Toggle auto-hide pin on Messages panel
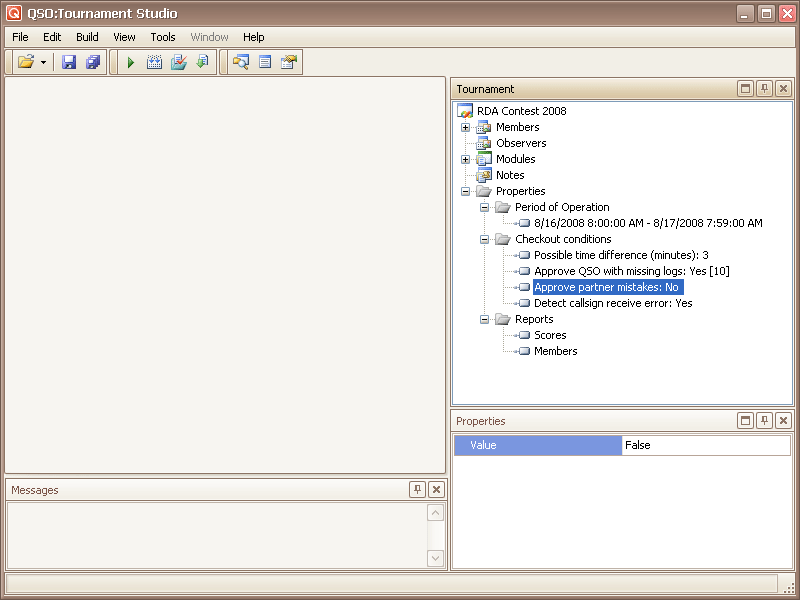This screenshot has height=600, width=800. click(x=417, y=489)
